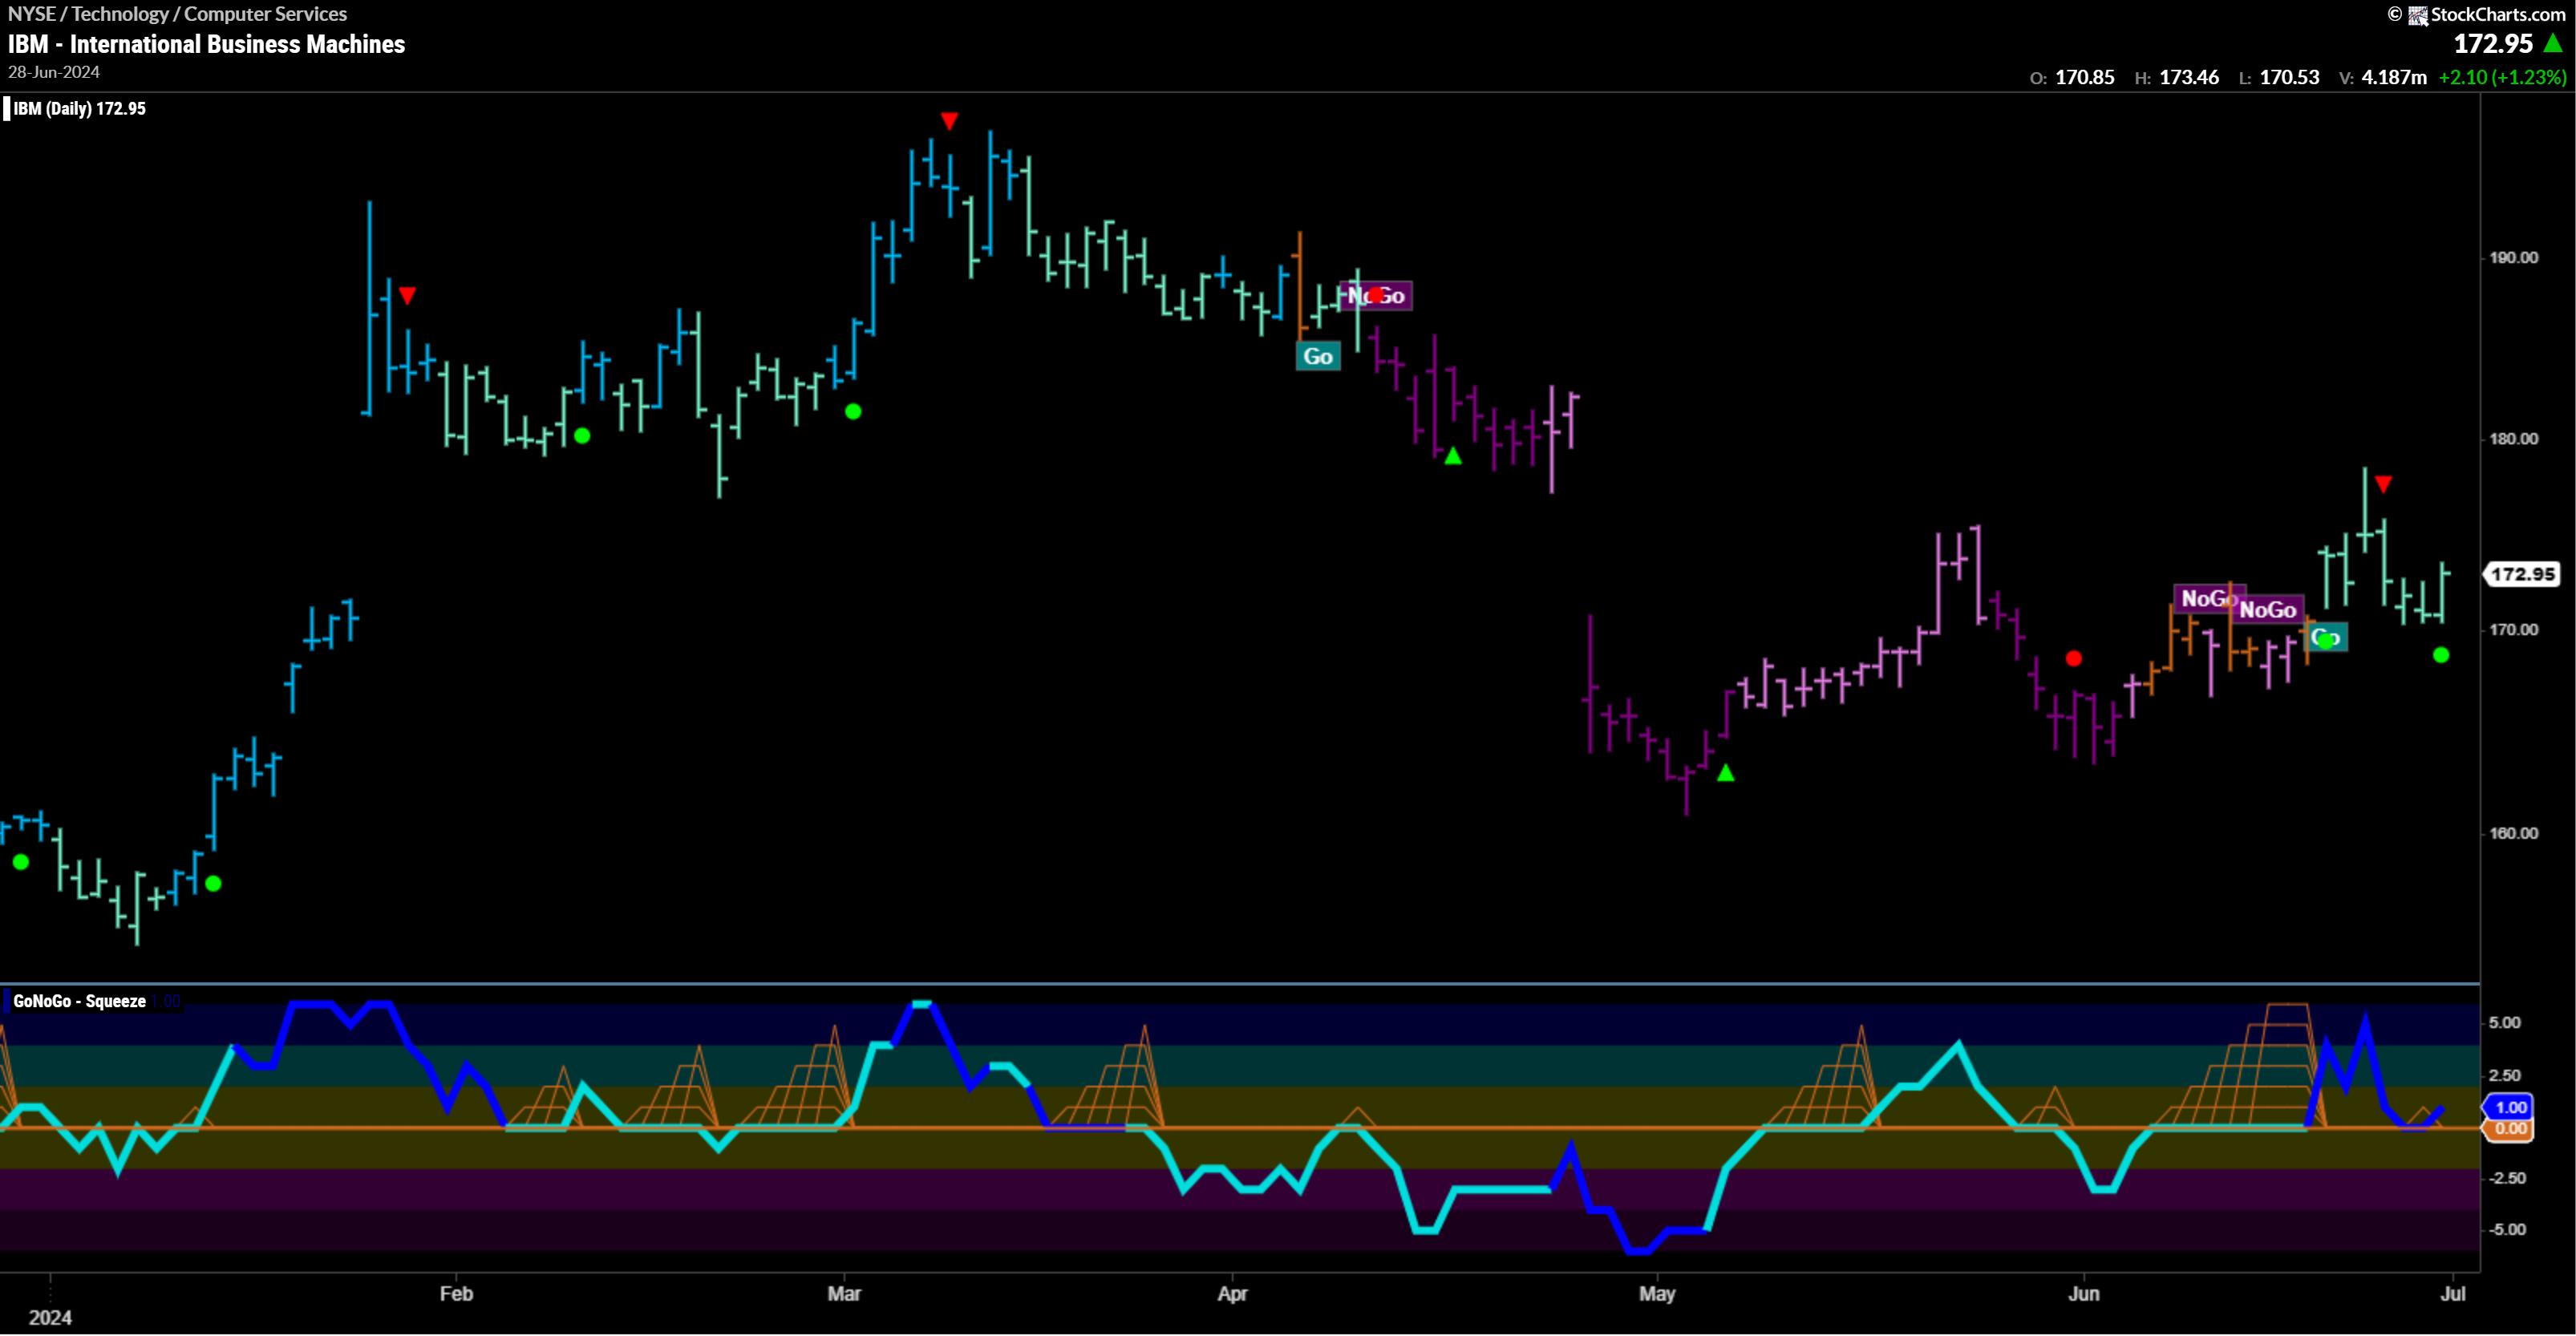
Task: Click the Mar label on time axis
Action: (844, 1293)
